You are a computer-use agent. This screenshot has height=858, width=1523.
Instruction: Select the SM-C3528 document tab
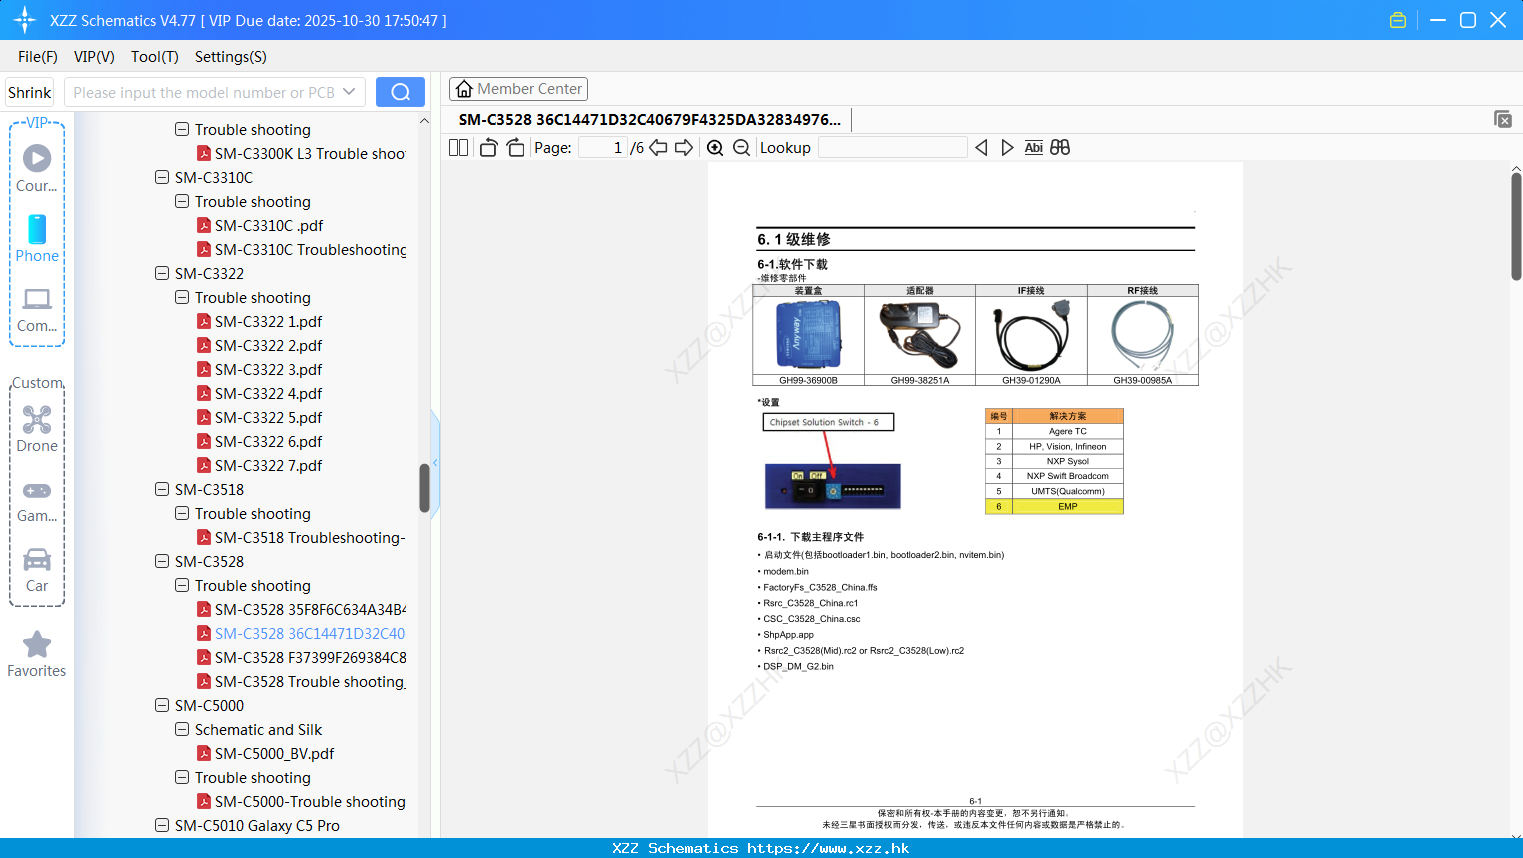(x=650, y=119)
